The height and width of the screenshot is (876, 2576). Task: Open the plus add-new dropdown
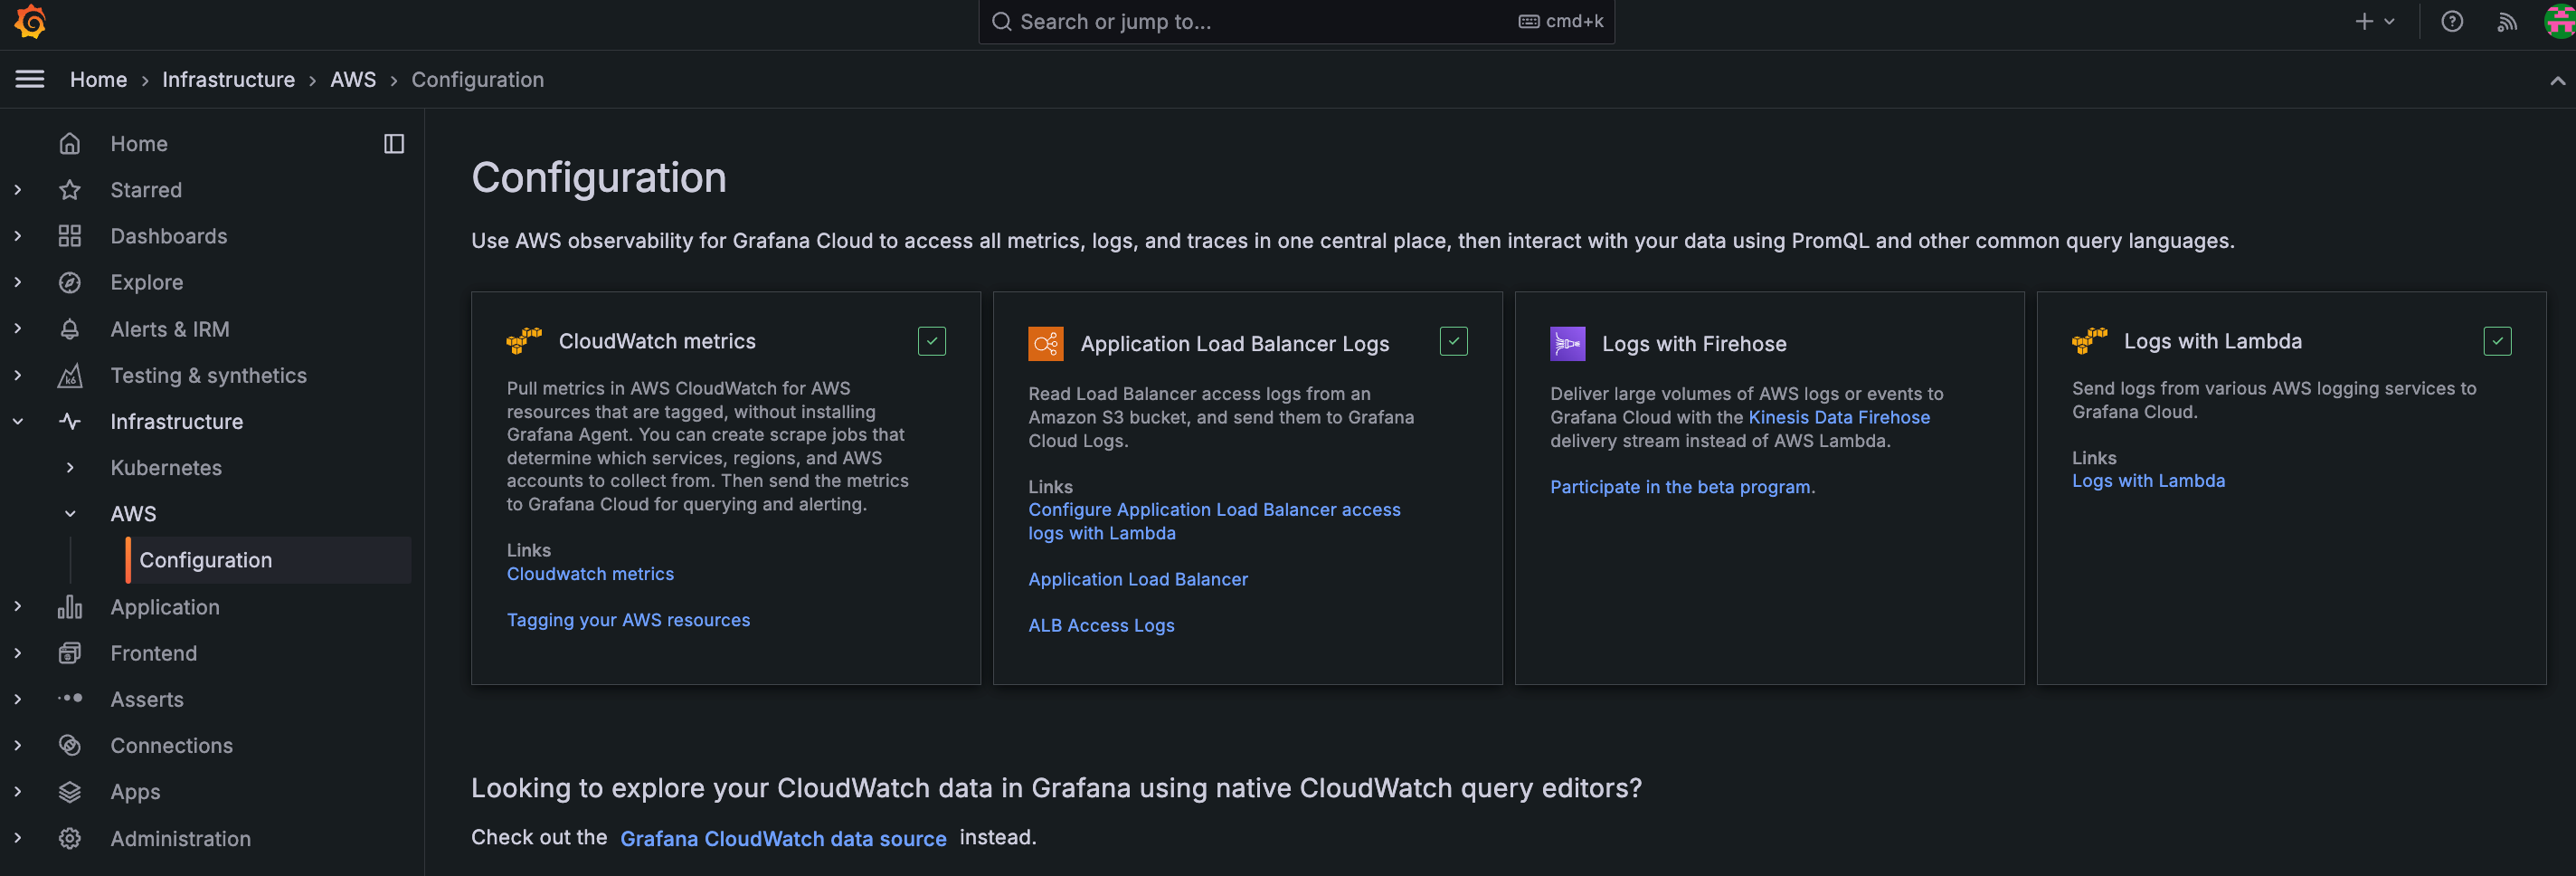pos(2375,21)
